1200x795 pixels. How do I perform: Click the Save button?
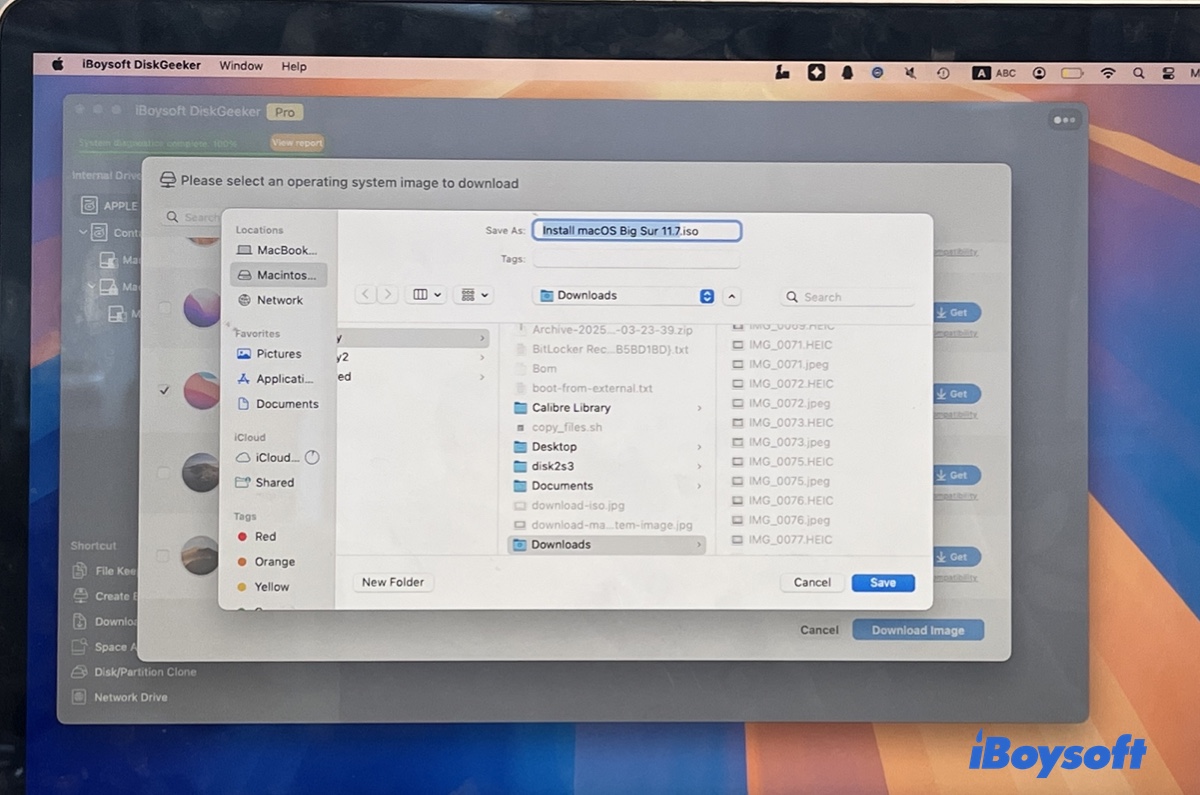click(883, 582)
